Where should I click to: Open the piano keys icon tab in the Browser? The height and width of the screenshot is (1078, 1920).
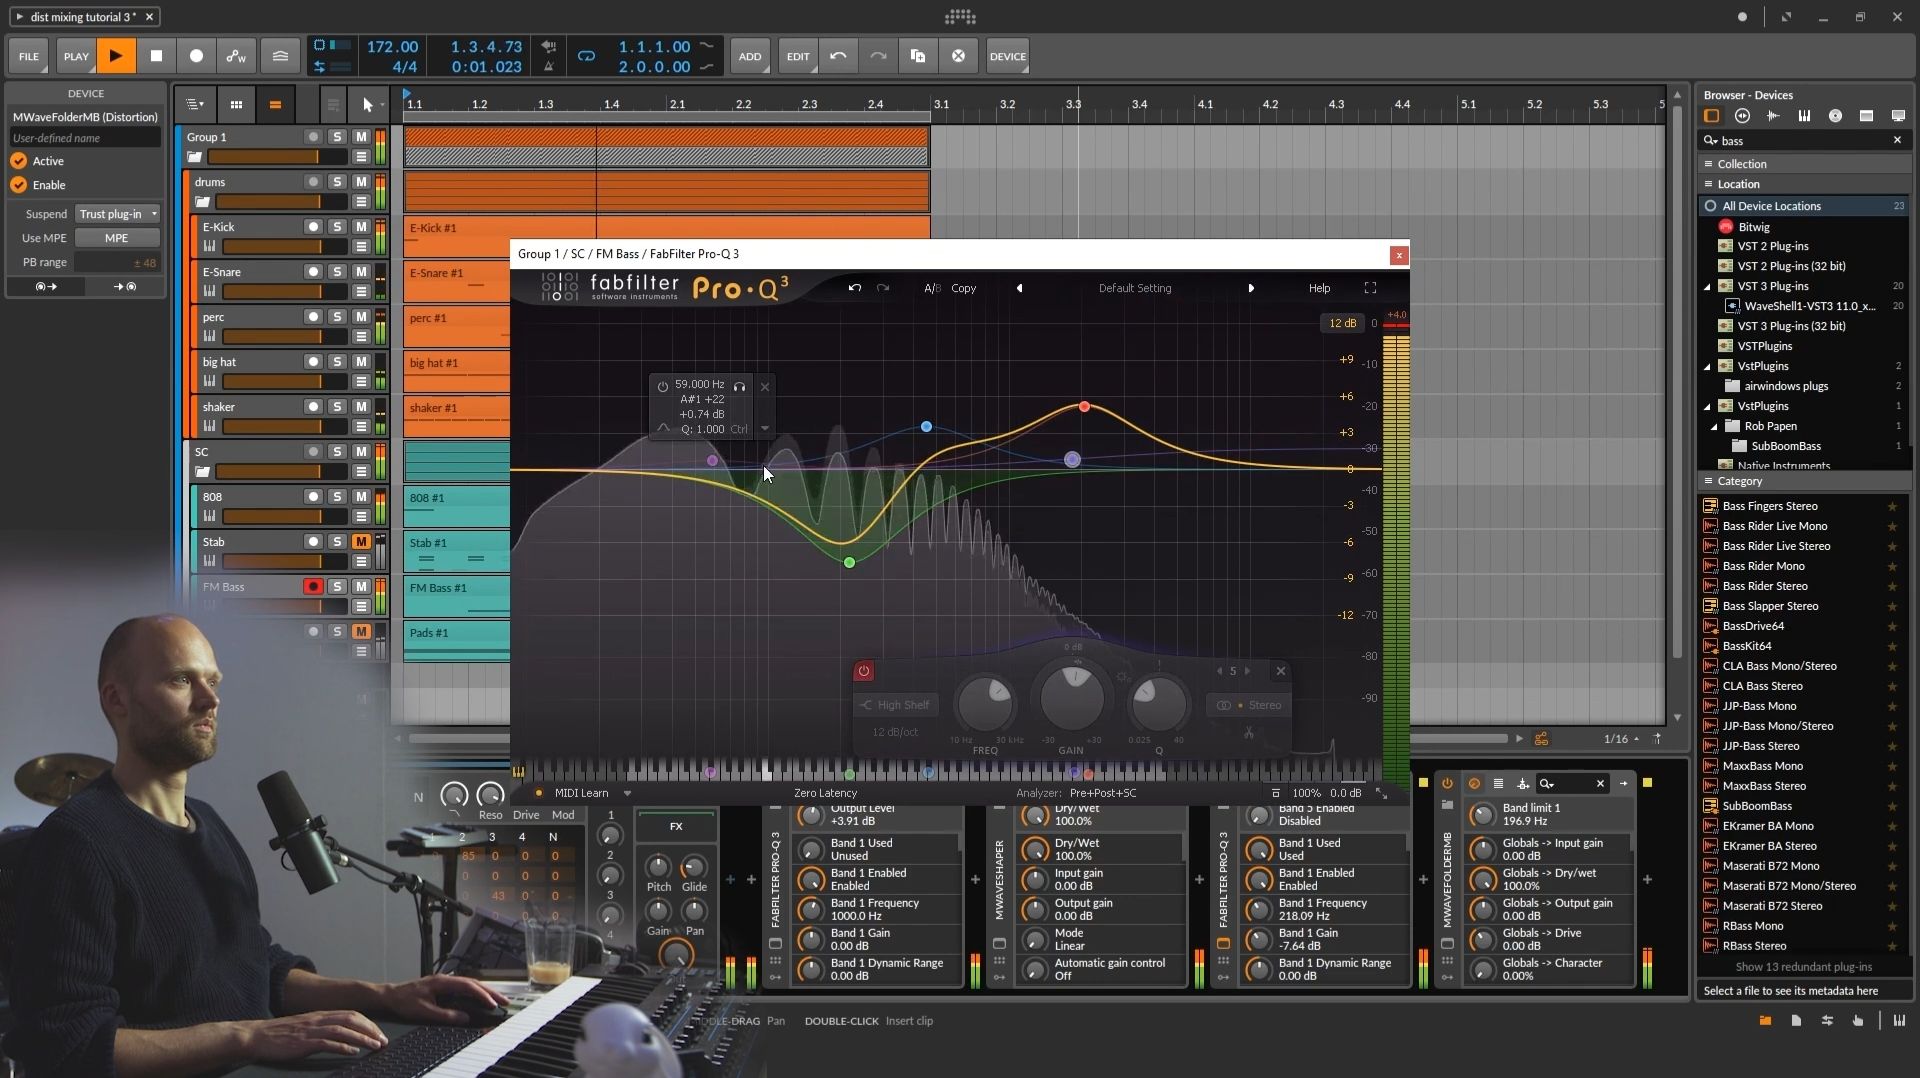click(1804, 116)
